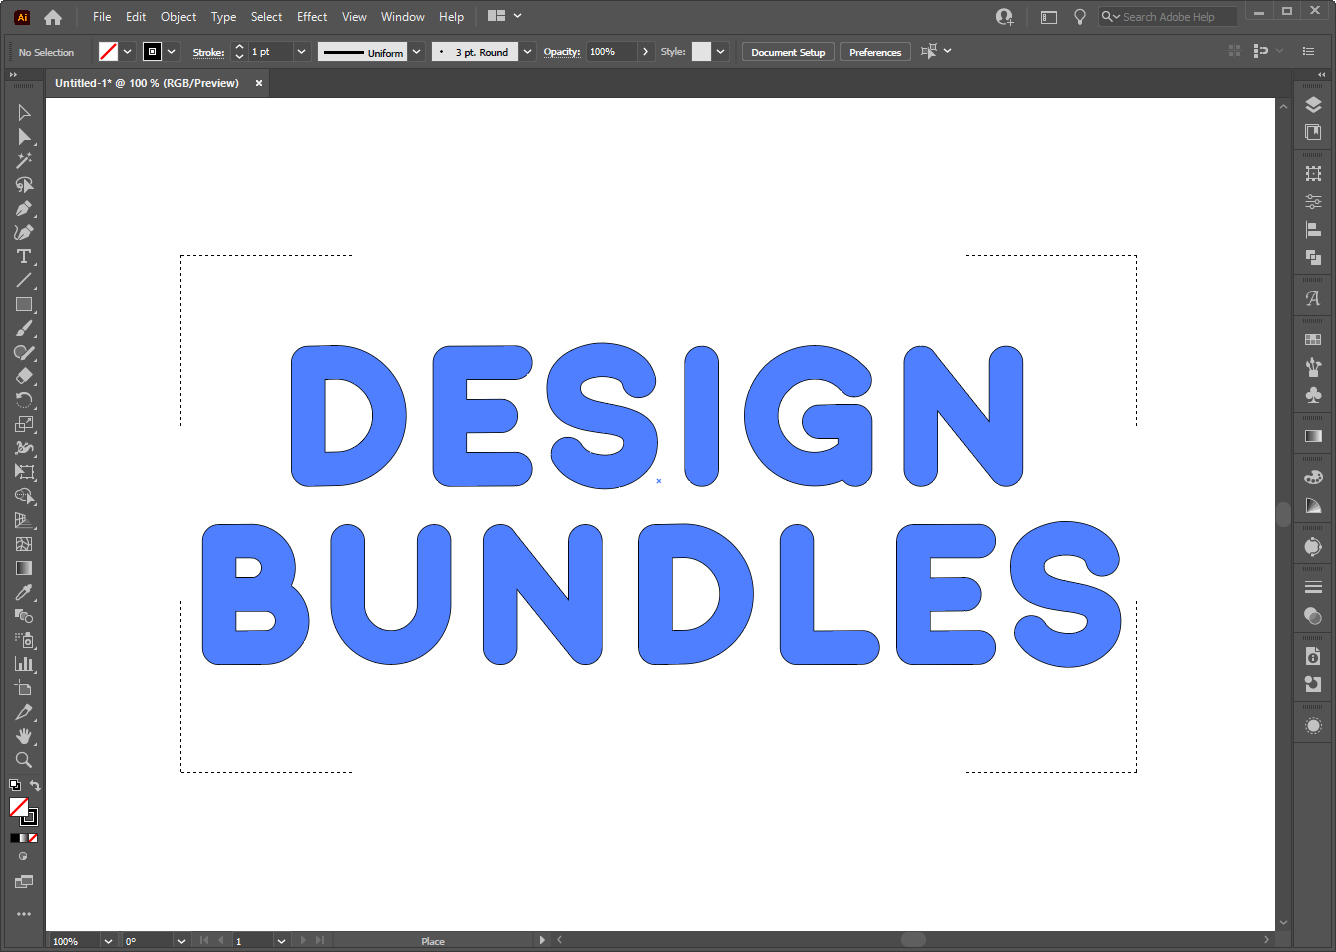The width and height of the screenshot is (1336, 952).
Task: Open the Type menu
Action: 224,17
